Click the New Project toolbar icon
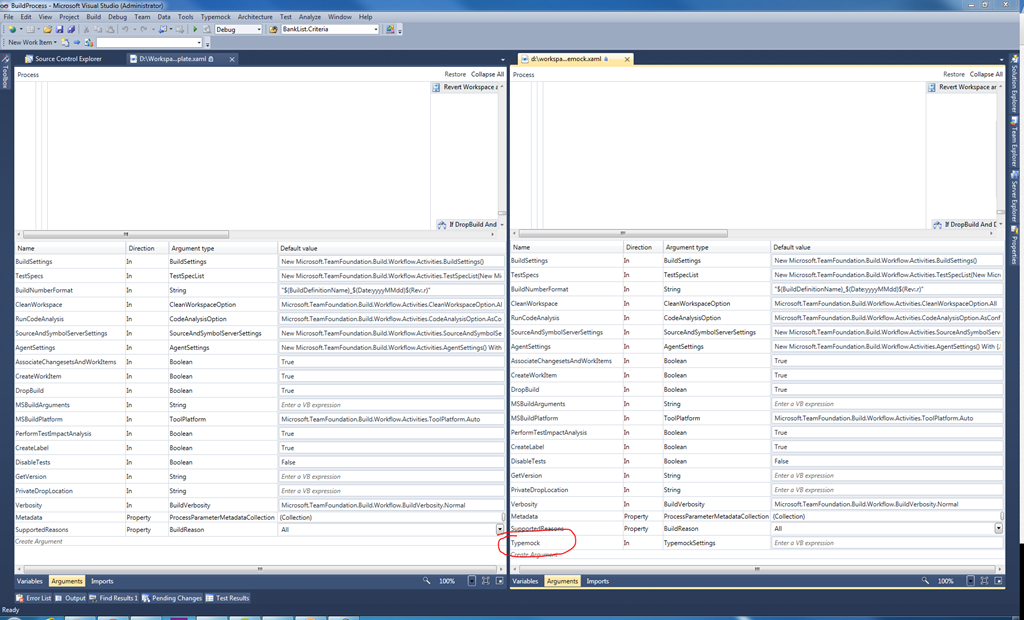This screenshot has height=620, width=1024. point(12,29)
